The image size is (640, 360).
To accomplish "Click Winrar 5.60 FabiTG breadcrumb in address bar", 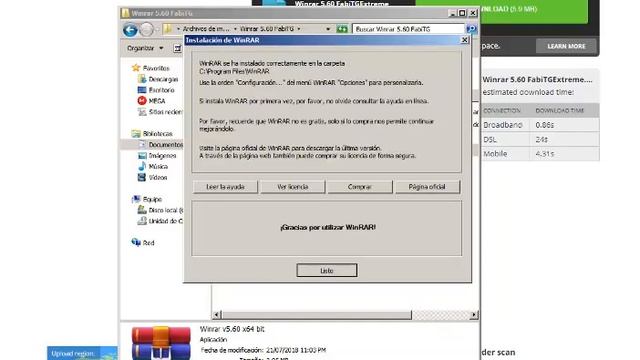I will pos(267,29).
